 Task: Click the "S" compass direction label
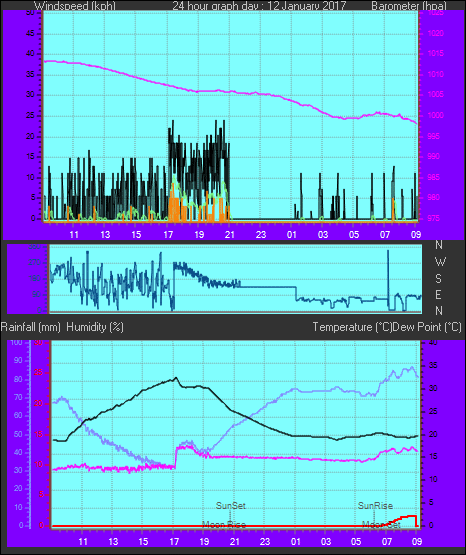tap(439, 279)
